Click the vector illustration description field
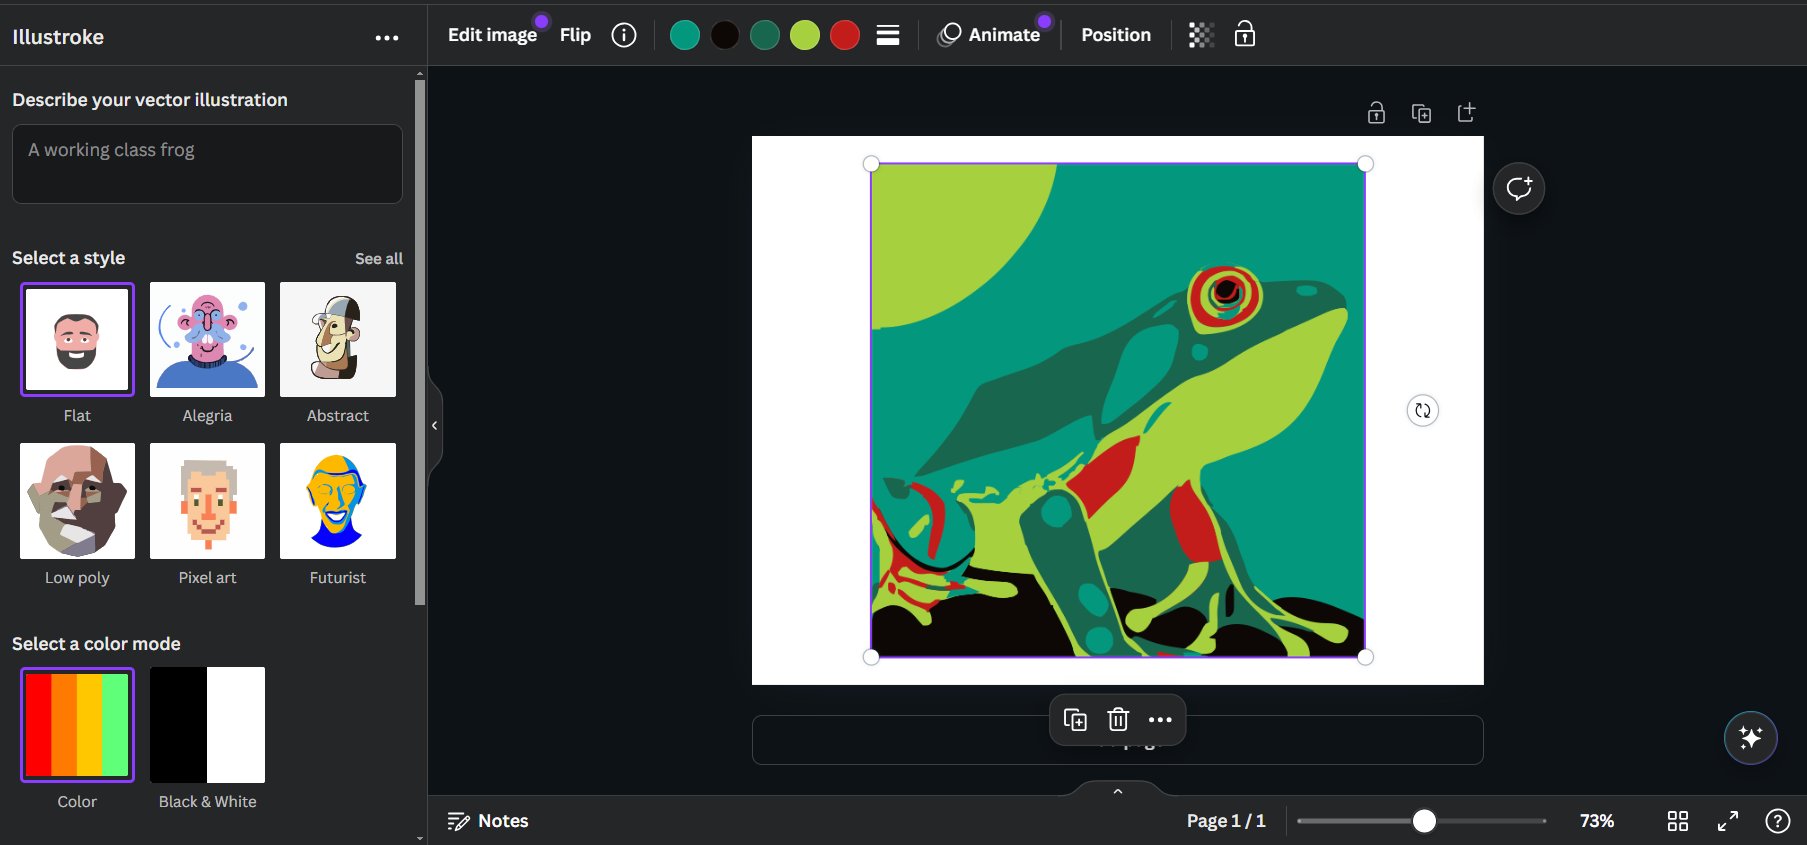Image resolution: width=1807 pixels, height=845 pixels. 207,164
